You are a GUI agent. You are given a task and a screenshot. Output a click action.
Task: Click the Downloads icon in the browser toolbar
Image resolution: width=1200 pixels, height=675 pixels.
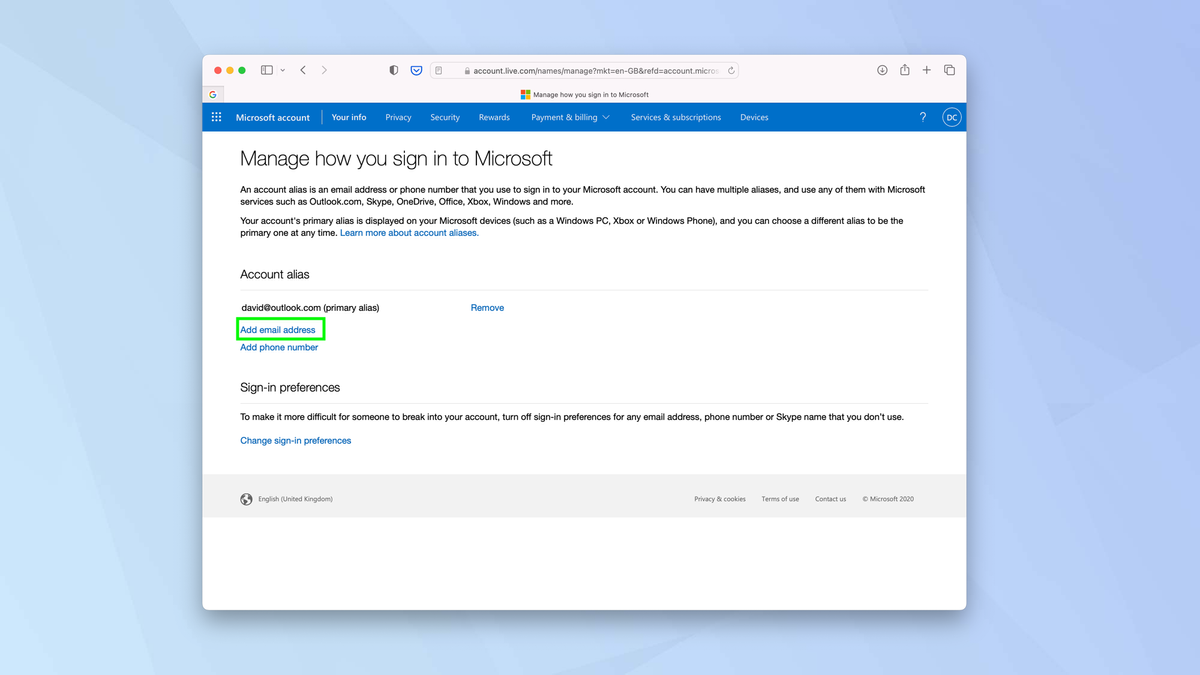tap(882, 70)
